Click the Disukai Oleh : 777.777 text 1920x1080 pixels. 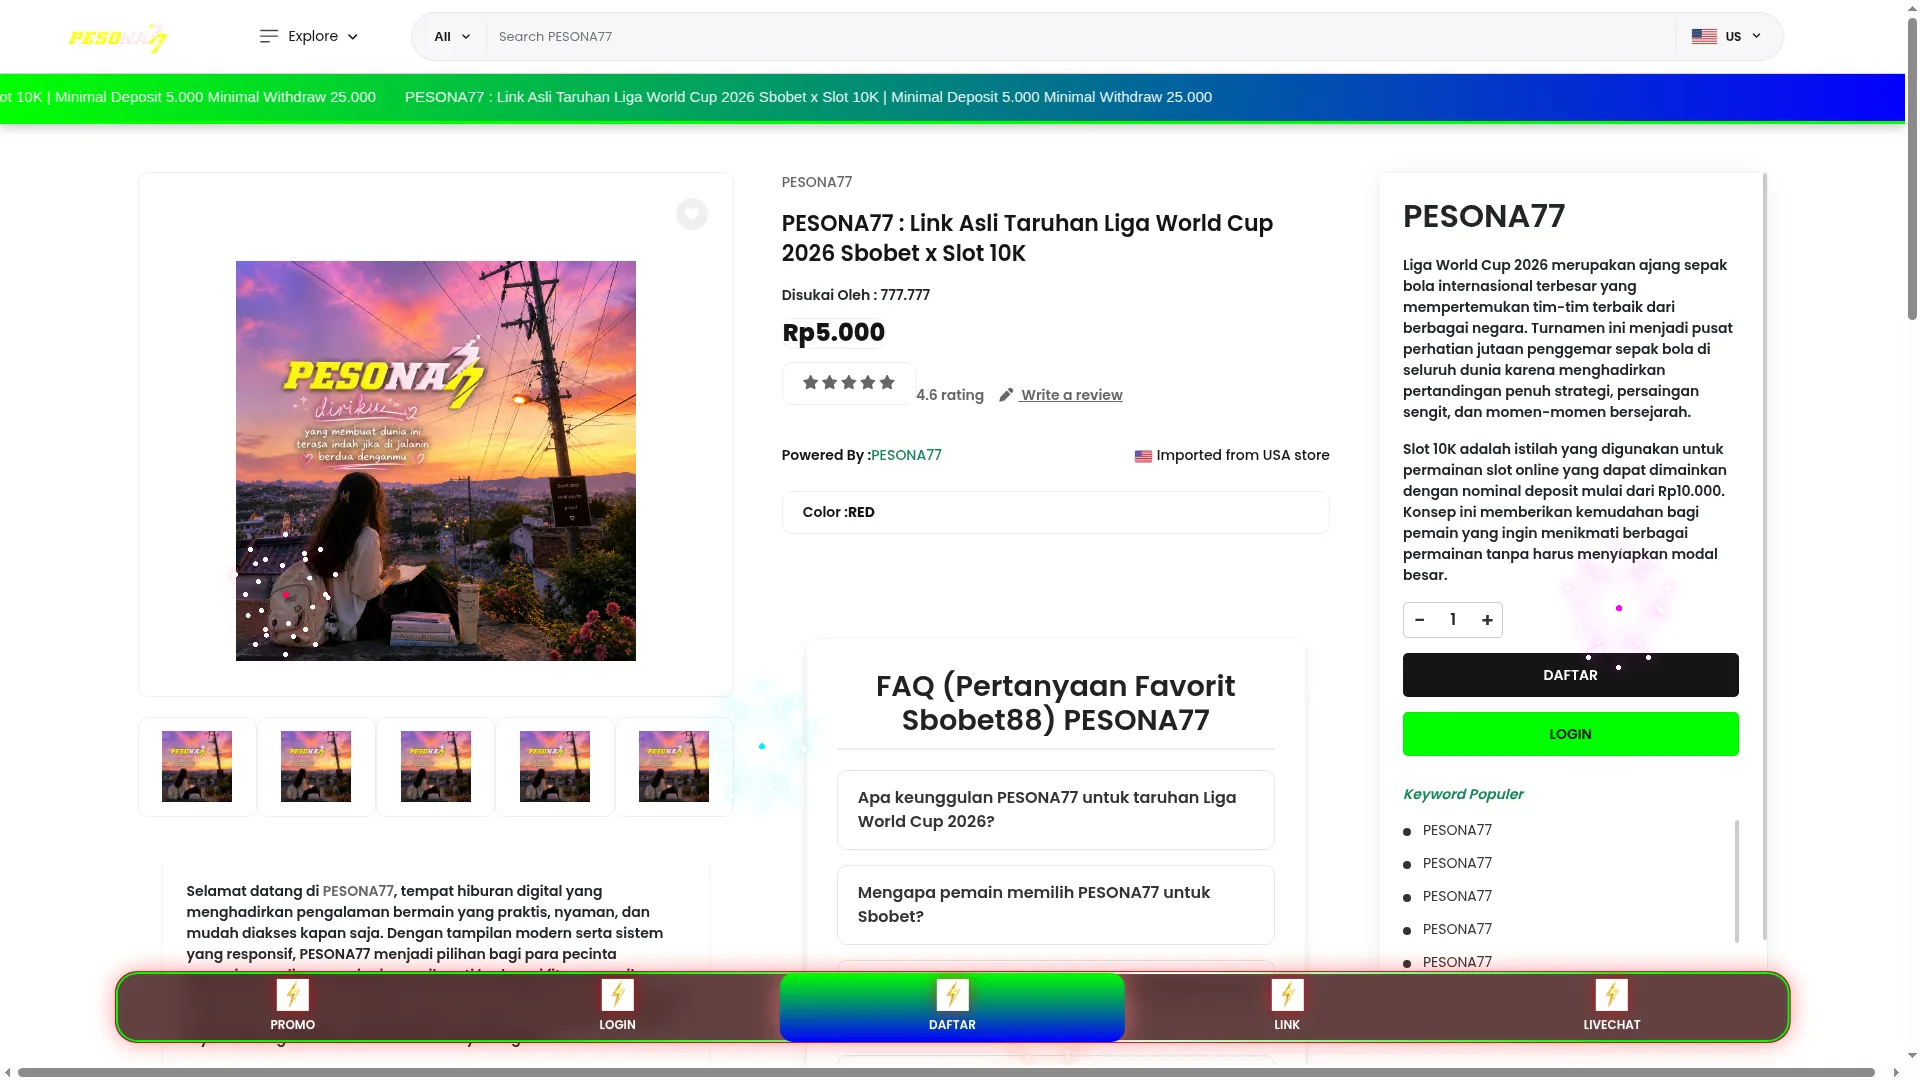(x=856, y=295)
